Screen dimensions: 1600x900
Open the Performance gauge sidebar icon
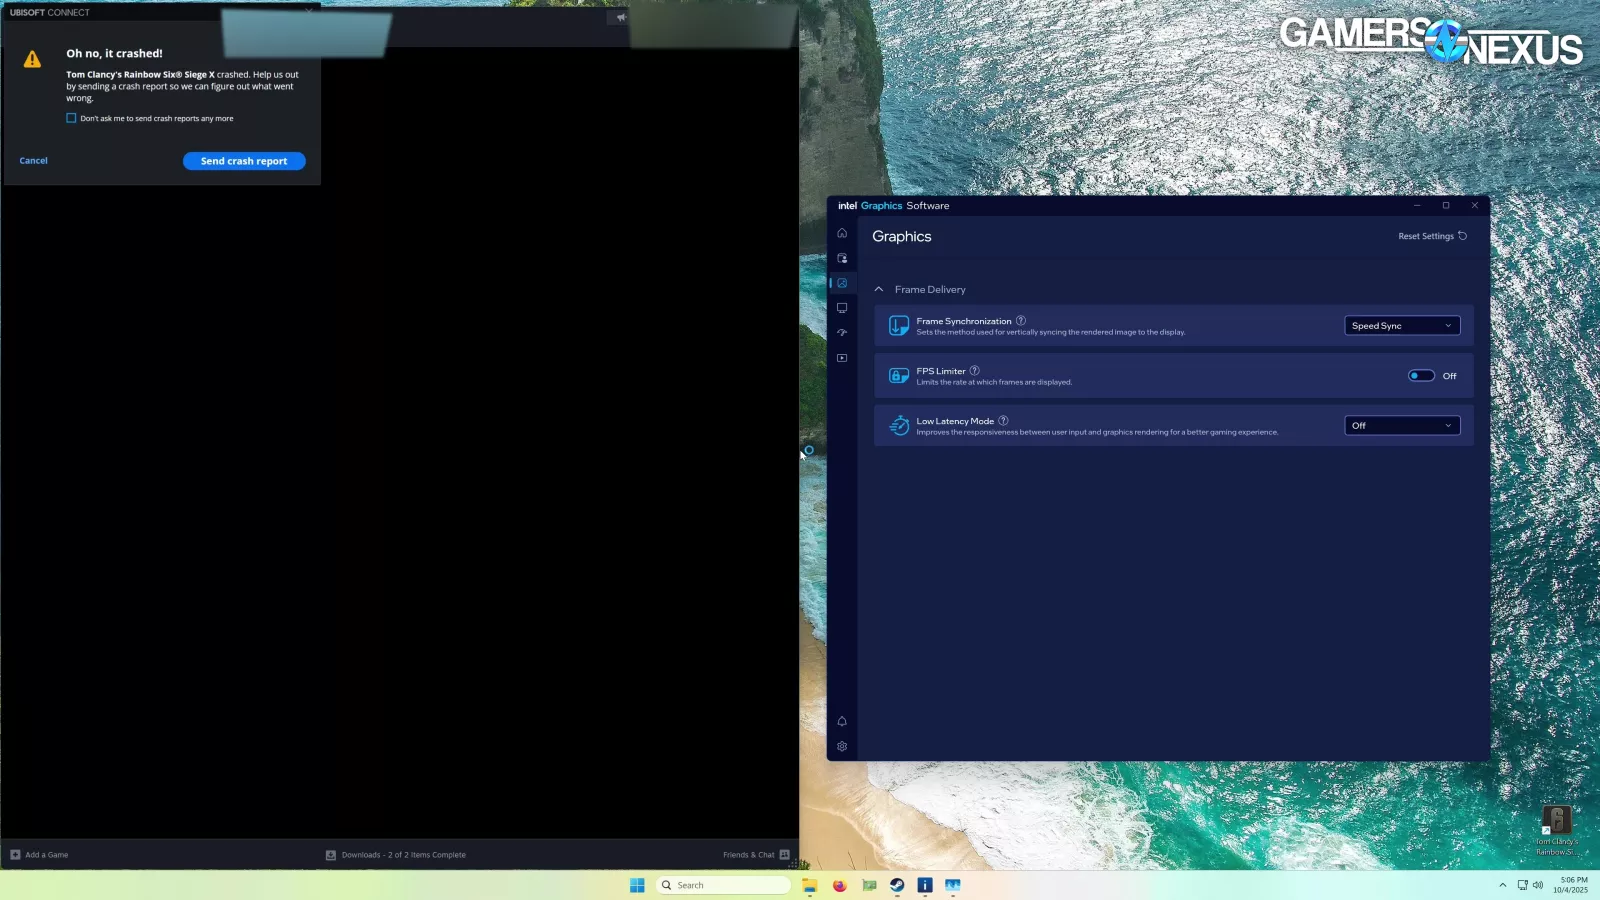[x=842, y=333]
